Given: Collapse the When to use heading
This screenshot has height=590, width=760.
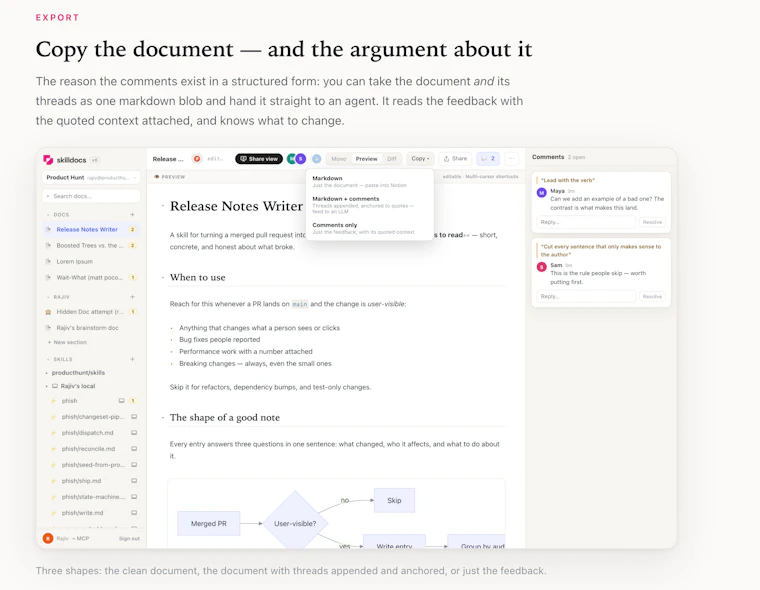Looking at the screenshot, I should point(163,278).
